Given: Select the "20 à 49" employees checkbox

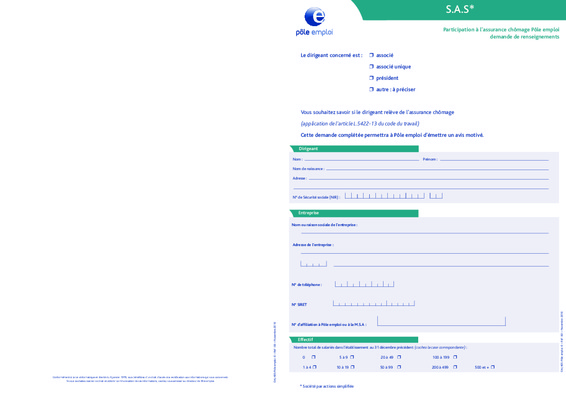Looking at the screenshot, I should click(x=399, y=357).
